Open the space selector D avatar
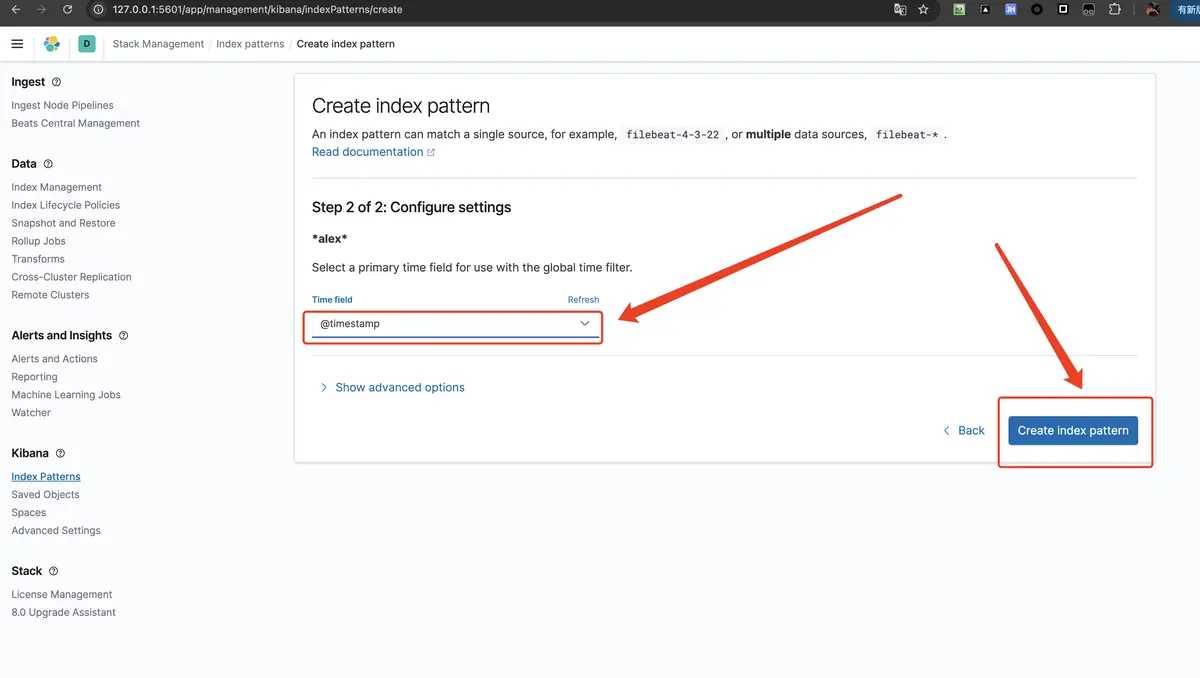This screenshot has width=1200, height=678. [x=87, y=44]
